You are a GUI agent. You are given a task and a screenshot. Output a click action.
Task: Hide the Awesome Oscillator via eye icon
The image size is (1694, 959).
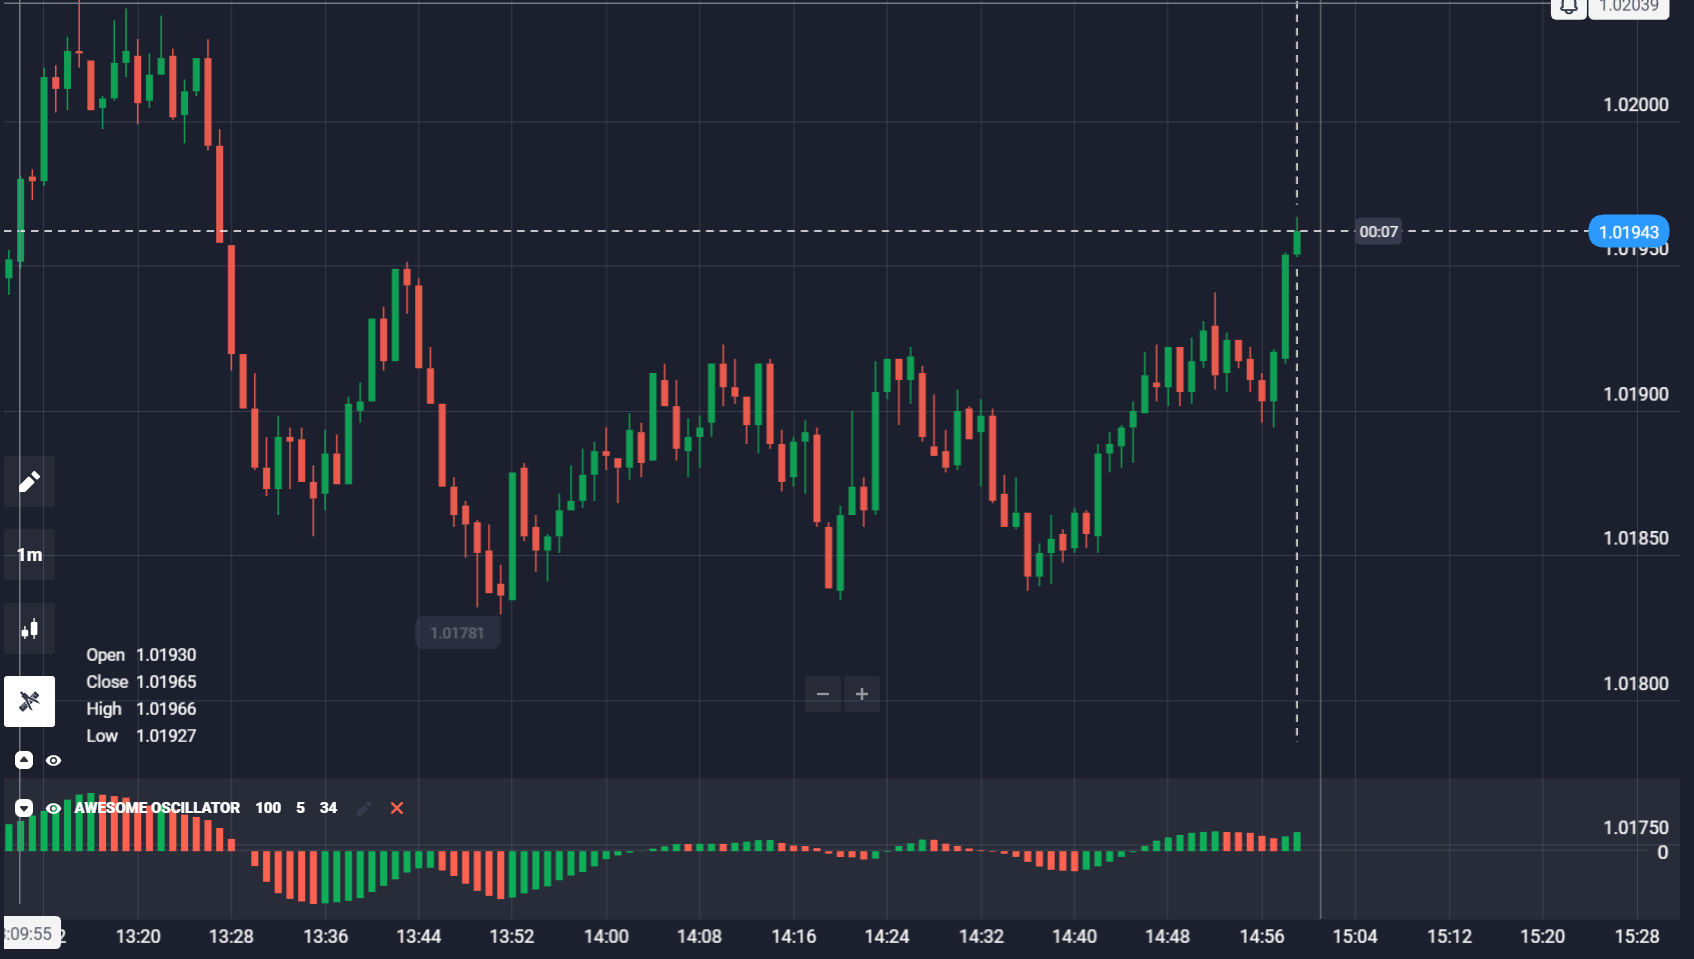(54, 808)
